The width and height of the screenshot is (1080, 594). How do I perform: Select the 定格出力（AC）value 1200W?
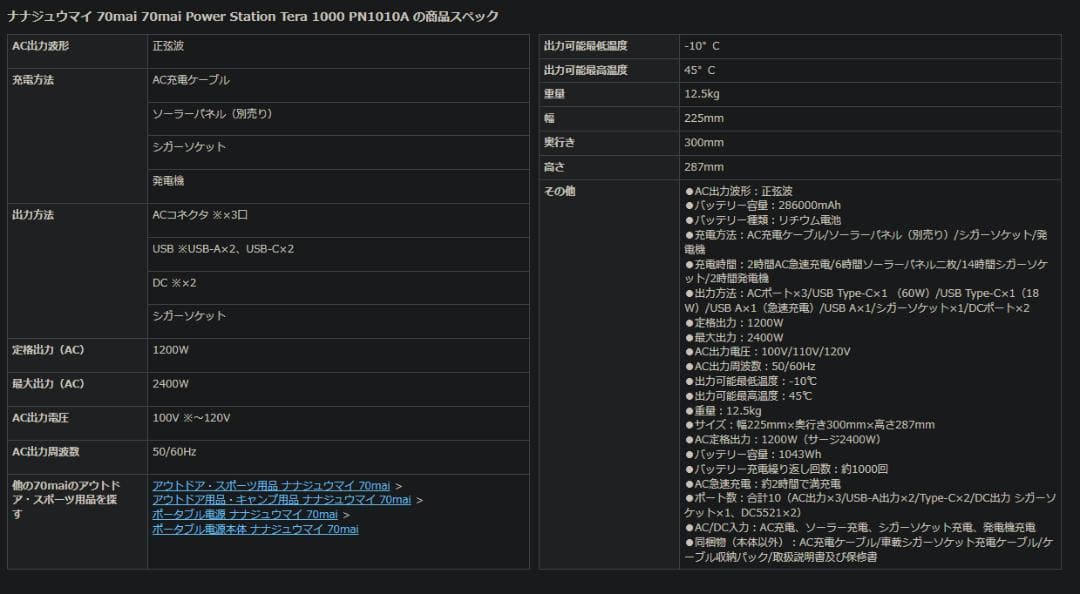pos(172,351)
